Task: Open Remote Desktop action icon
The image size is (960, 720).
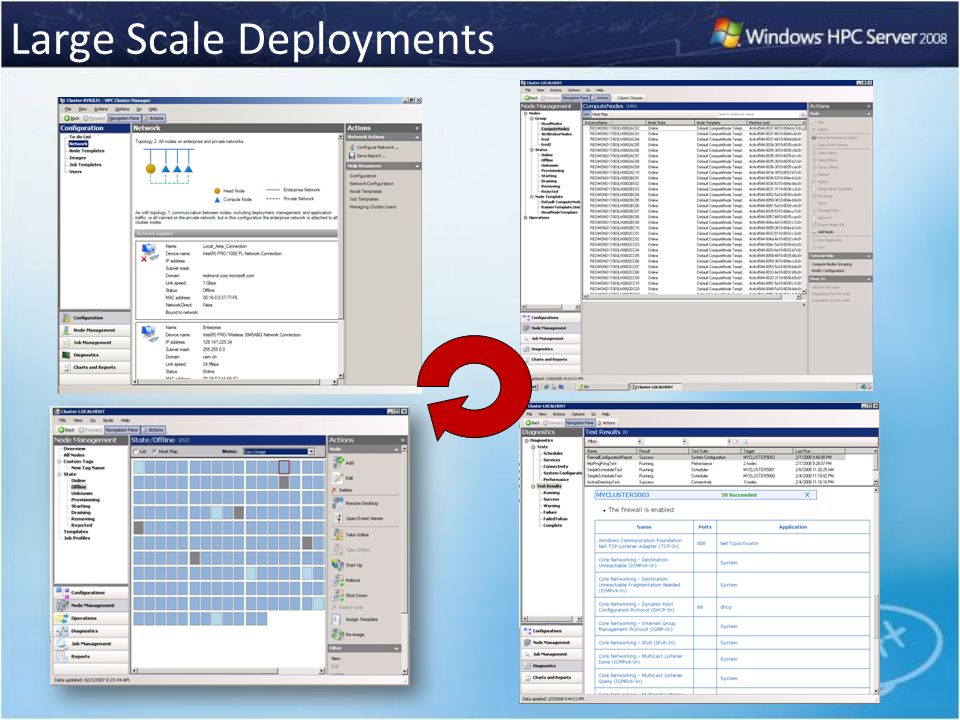Action: (337, 503)
